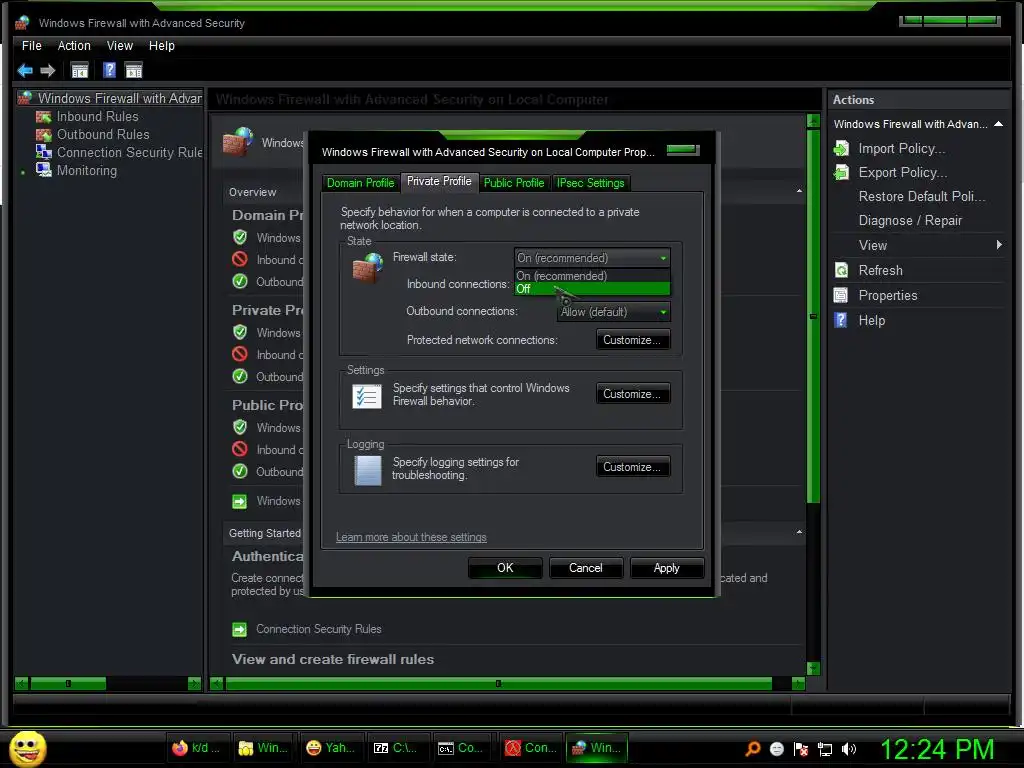Screen dimensions: 1024x768
Task: Click the center pane horizontal scrollbar
Action: pos(498,684)
